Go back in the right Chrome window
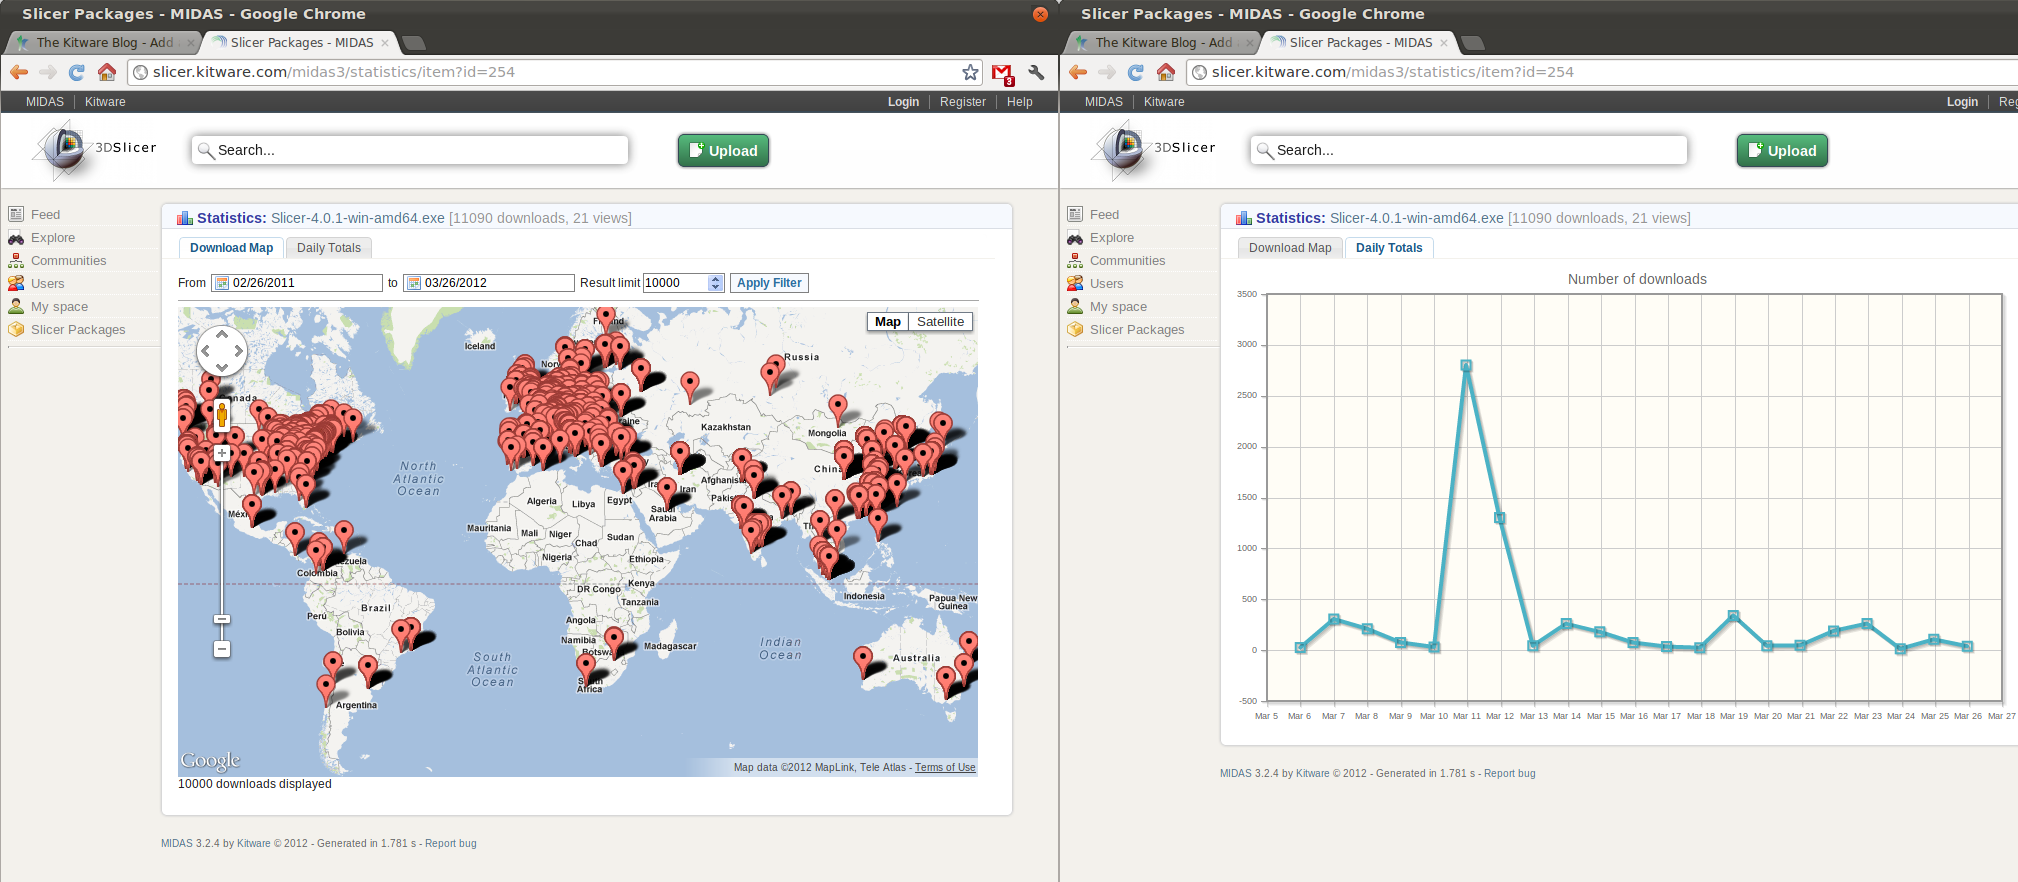 1078,72
